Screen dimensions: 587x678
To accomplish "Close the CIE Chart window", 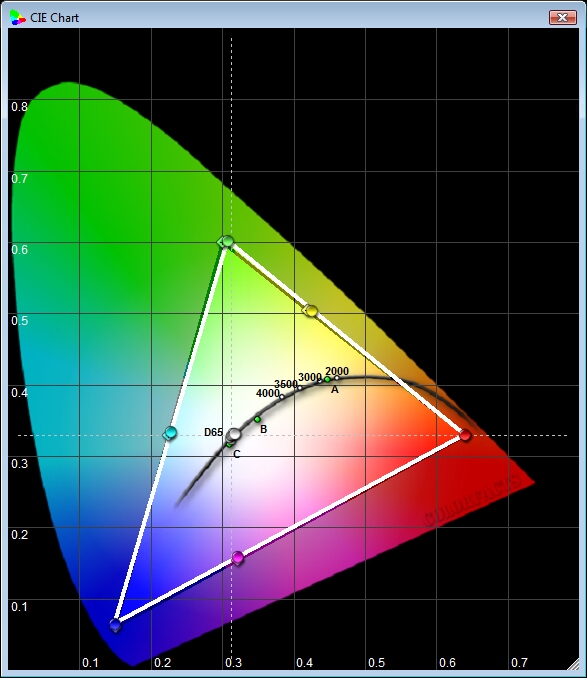I will tap(563, 18).
